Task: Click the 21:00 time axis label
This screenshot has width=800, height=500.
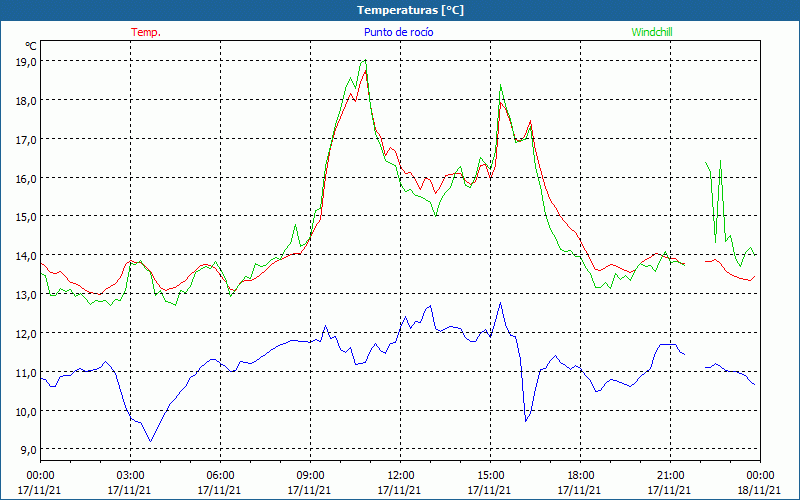Action: [670, 476]
